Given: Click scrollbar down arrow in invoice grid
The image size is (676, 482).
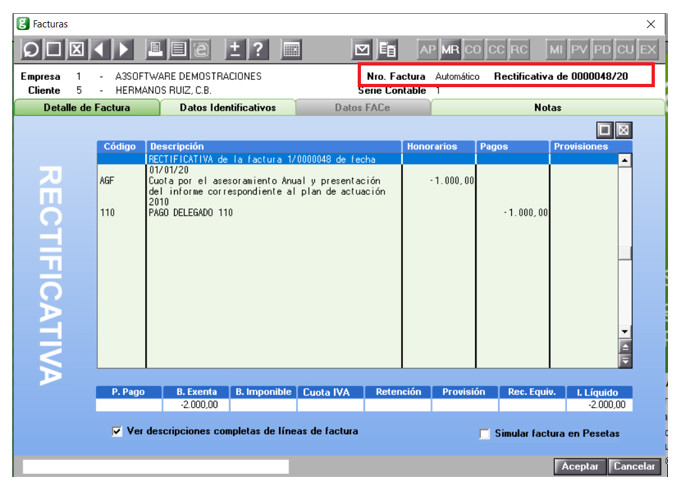Looking at the screenshot, I should tap(625, 332).
